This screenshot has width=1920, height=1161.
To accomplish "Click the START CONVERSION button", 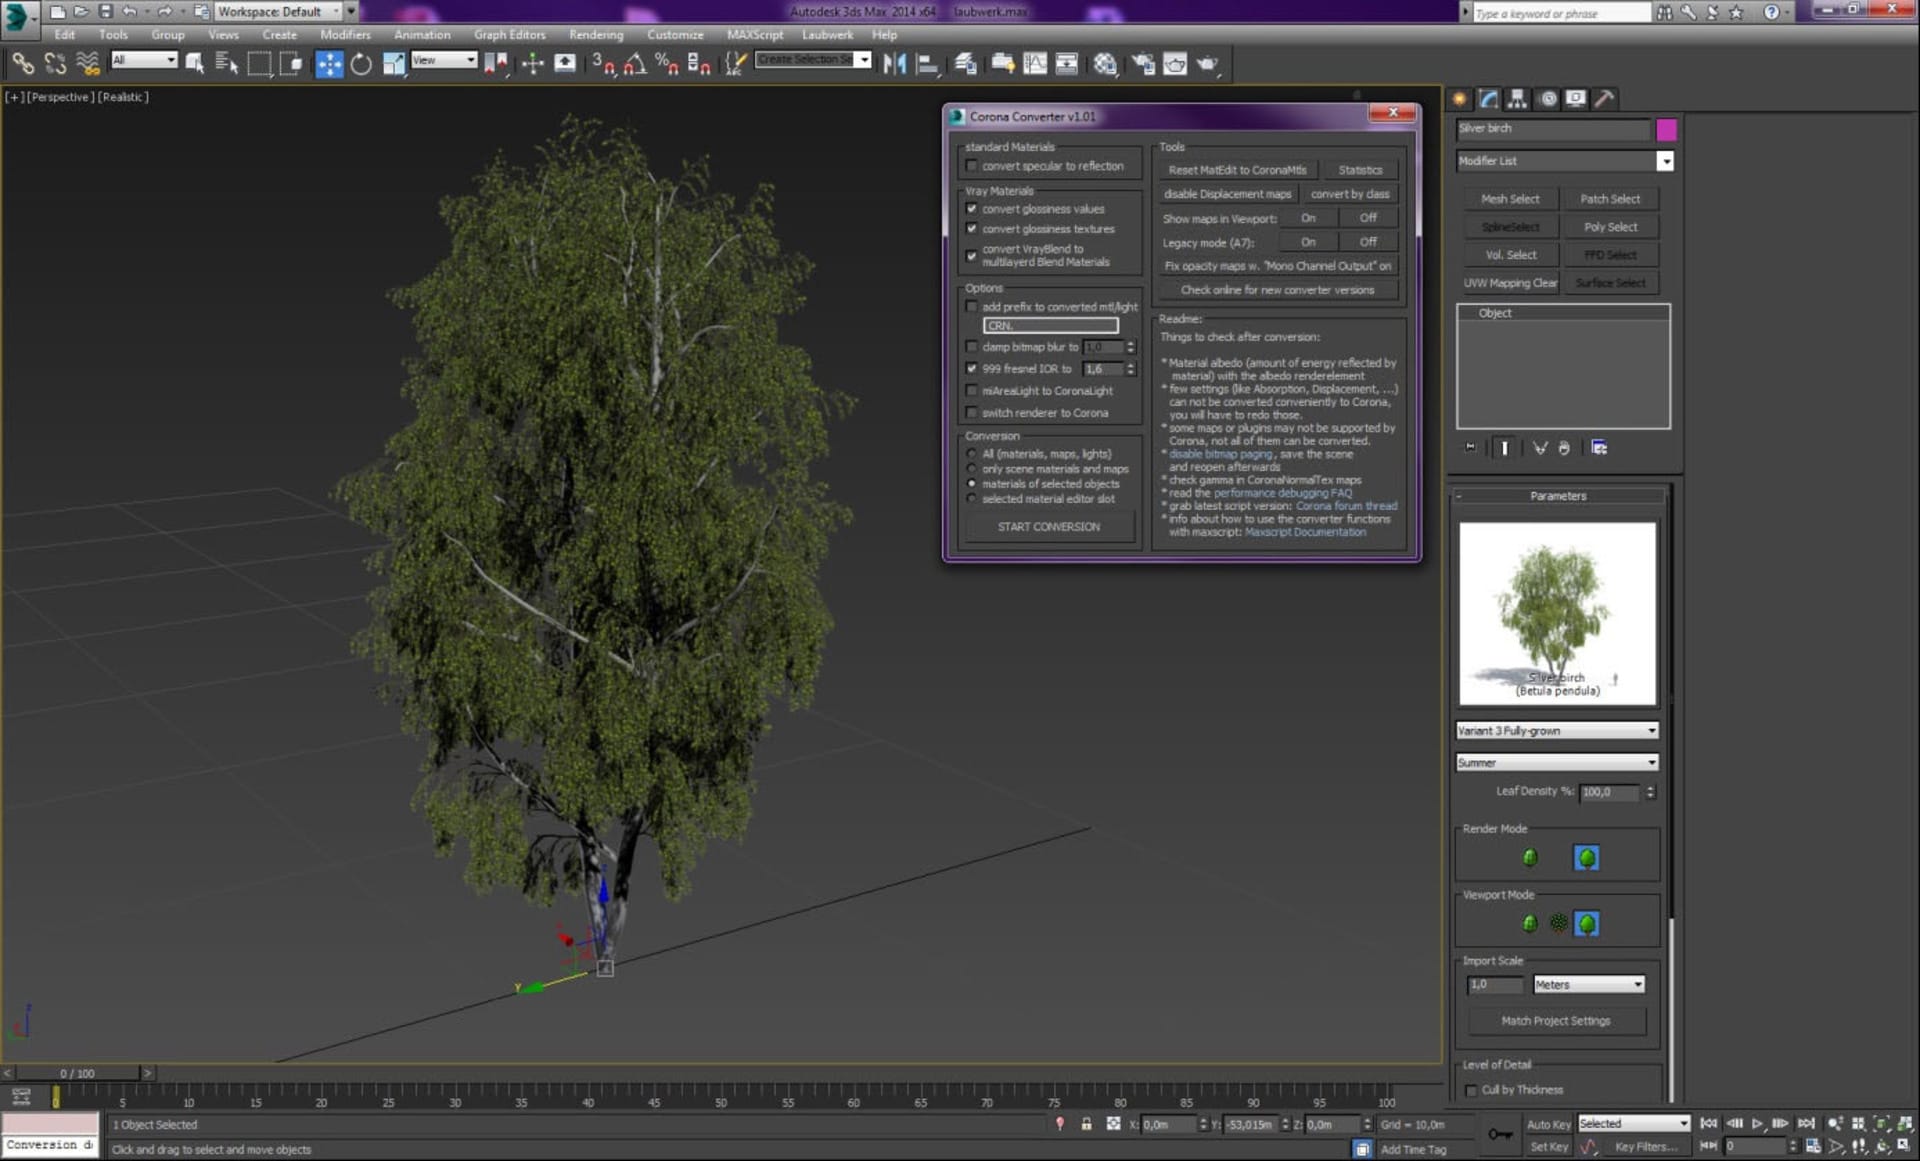I will click(x=1048, y=527).
